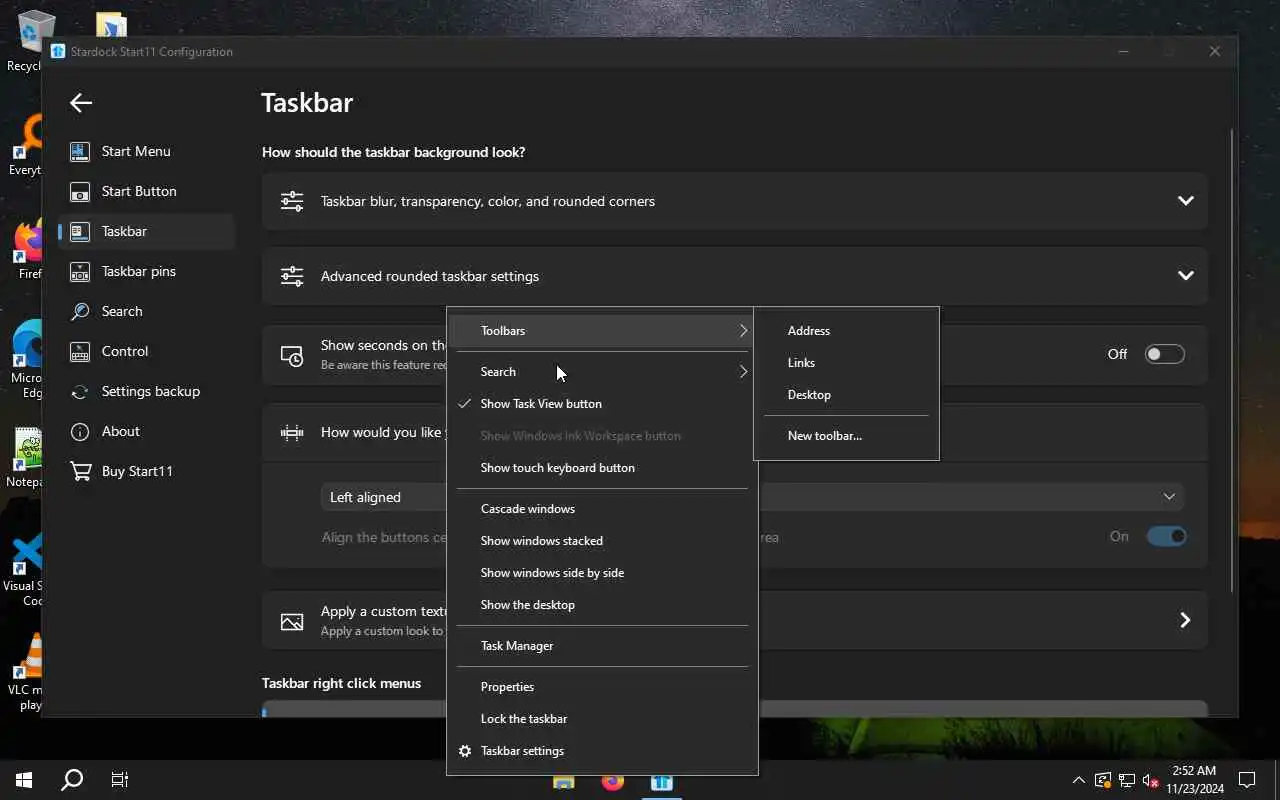Click the Windows Start button on taskbar

tap(24, 780)
